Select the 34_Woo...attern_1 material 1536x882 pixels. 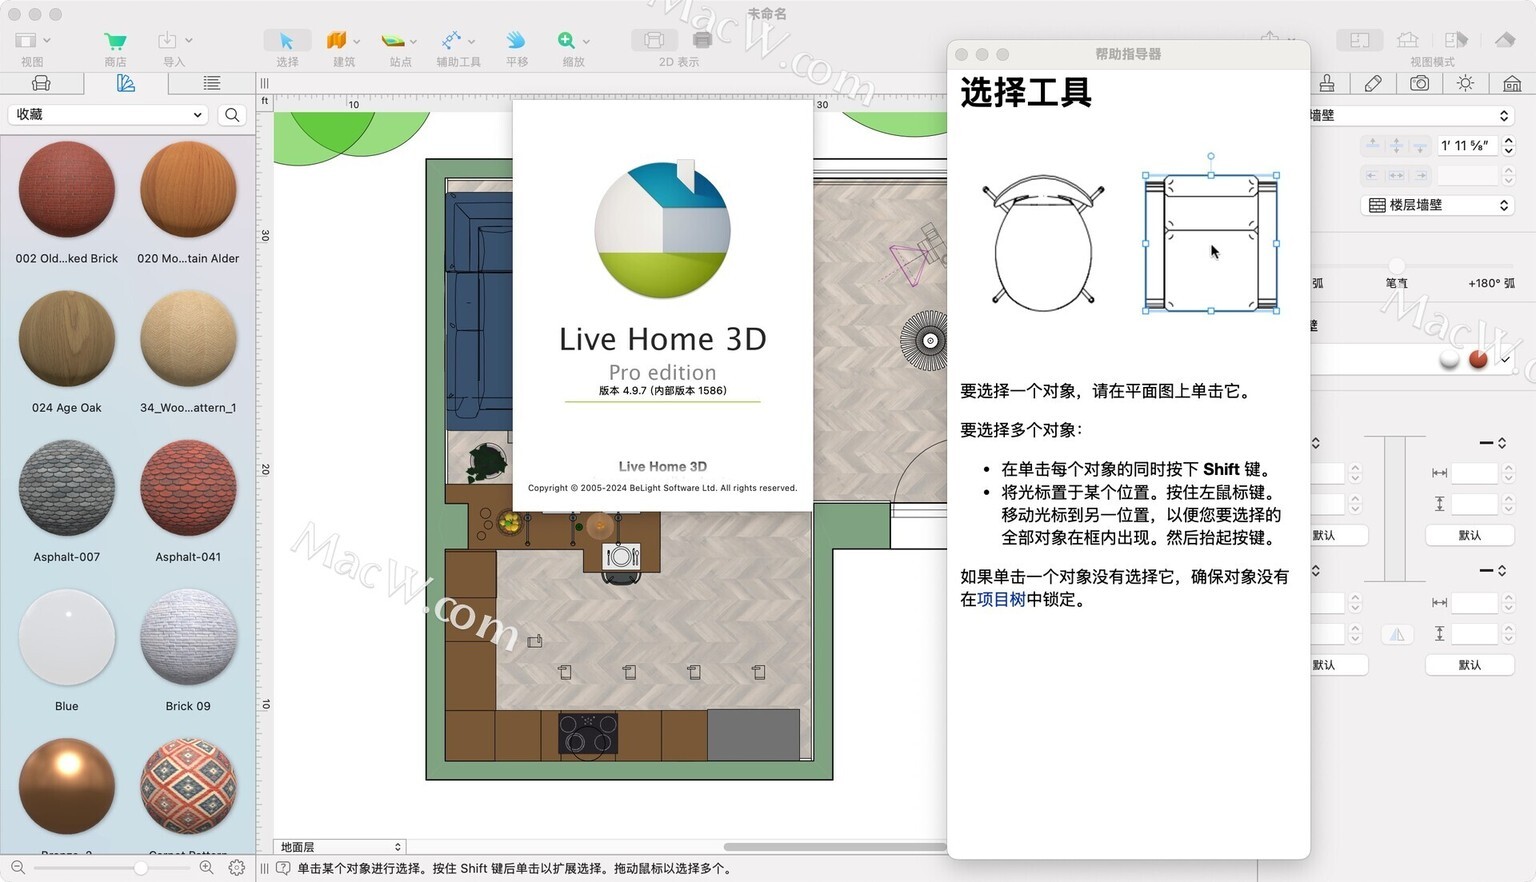pos(188,339)
